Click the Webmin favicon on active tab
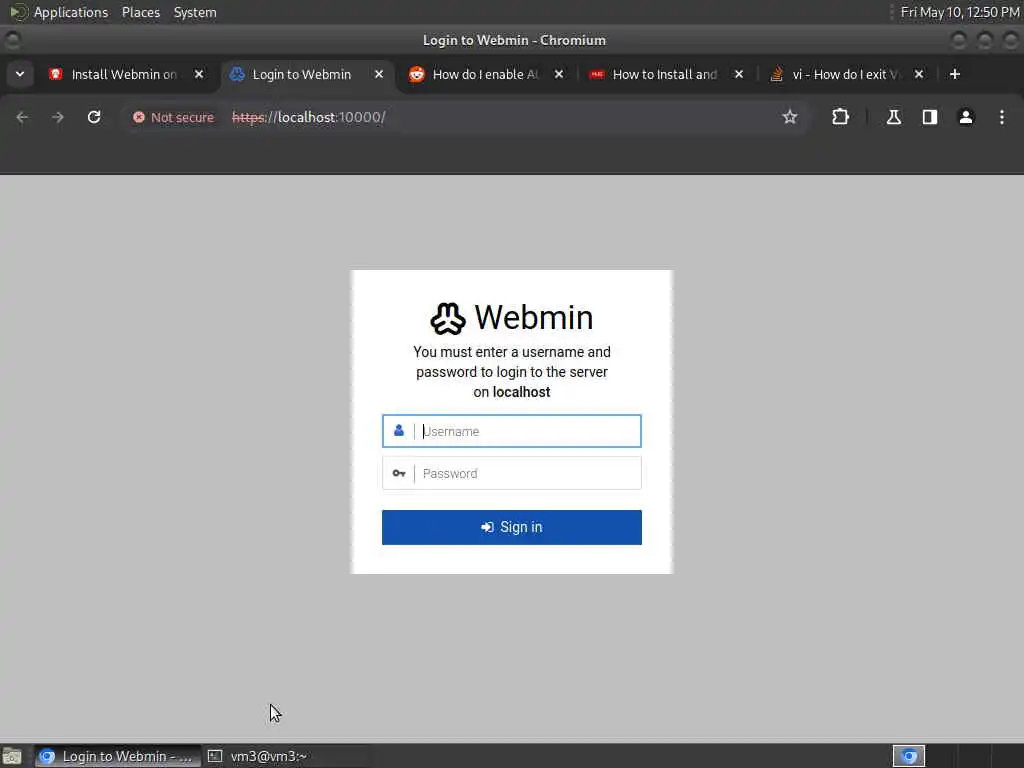The image size is (1024, 768). click(x=237, y=74)
